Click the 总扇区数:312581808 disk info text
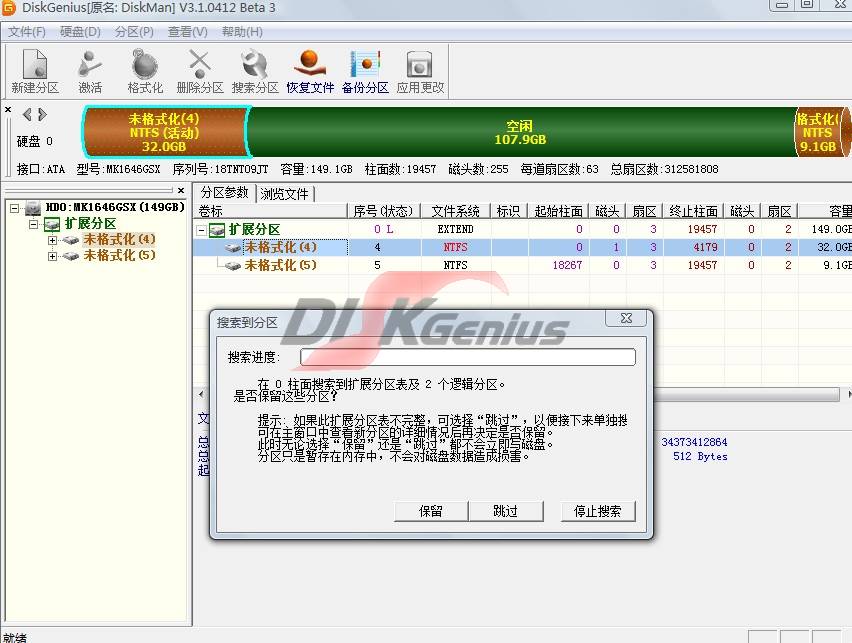This screenshot has height=643, width=852. coord(664,169)
